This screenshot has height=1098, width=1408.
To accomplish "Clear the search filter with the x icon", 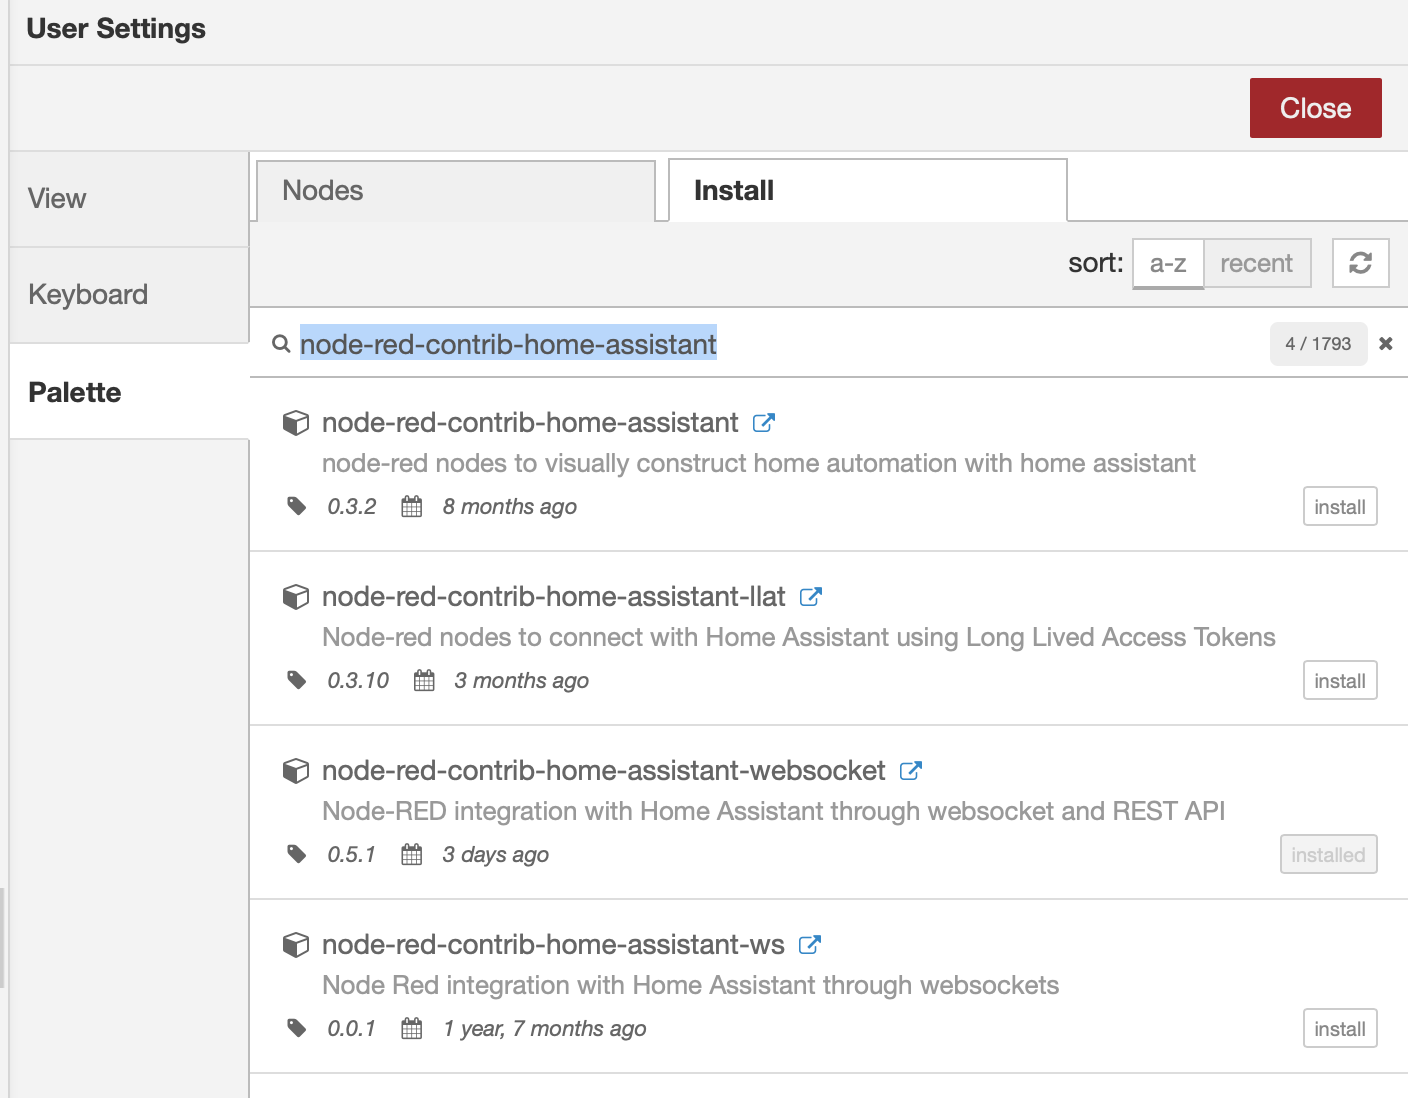I will [x=1386, y=344].
